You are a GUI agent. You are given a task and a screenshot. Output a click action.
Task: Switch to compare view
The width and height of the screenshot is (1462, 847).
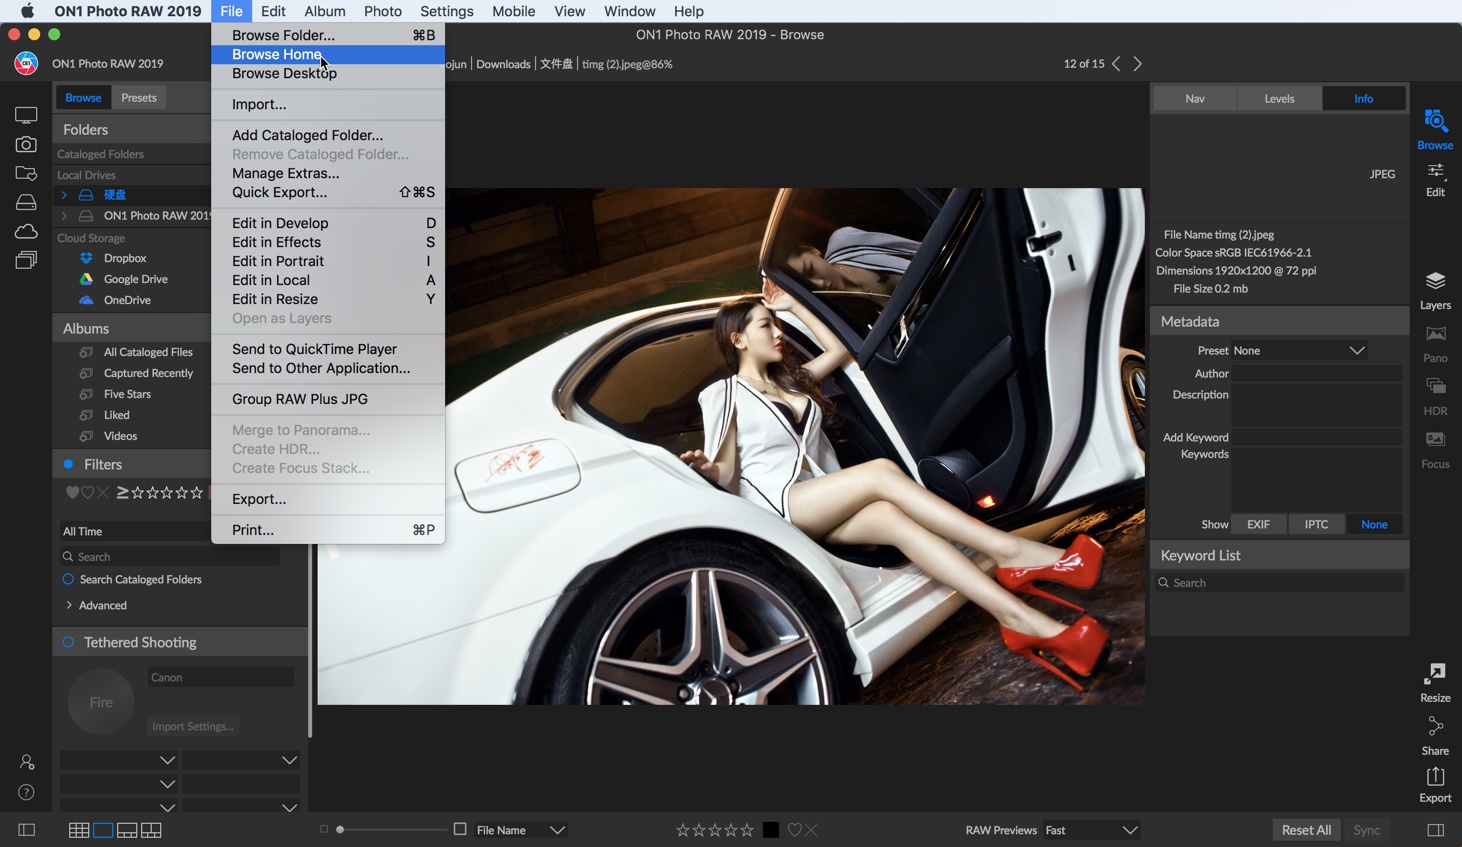coord(151,830)
